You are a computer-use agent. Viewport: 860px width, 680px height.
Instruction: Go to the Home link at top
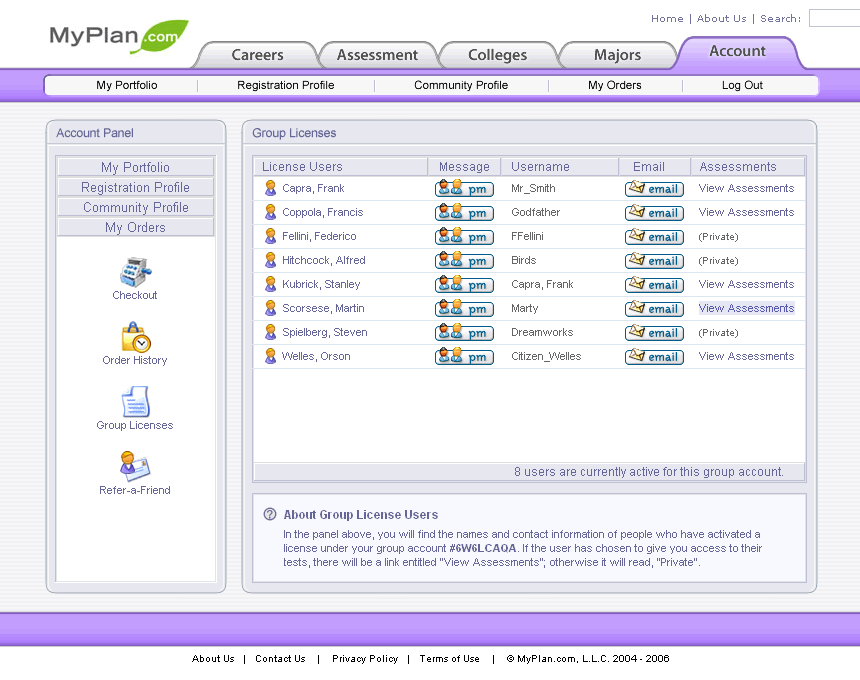pos(667,19)
